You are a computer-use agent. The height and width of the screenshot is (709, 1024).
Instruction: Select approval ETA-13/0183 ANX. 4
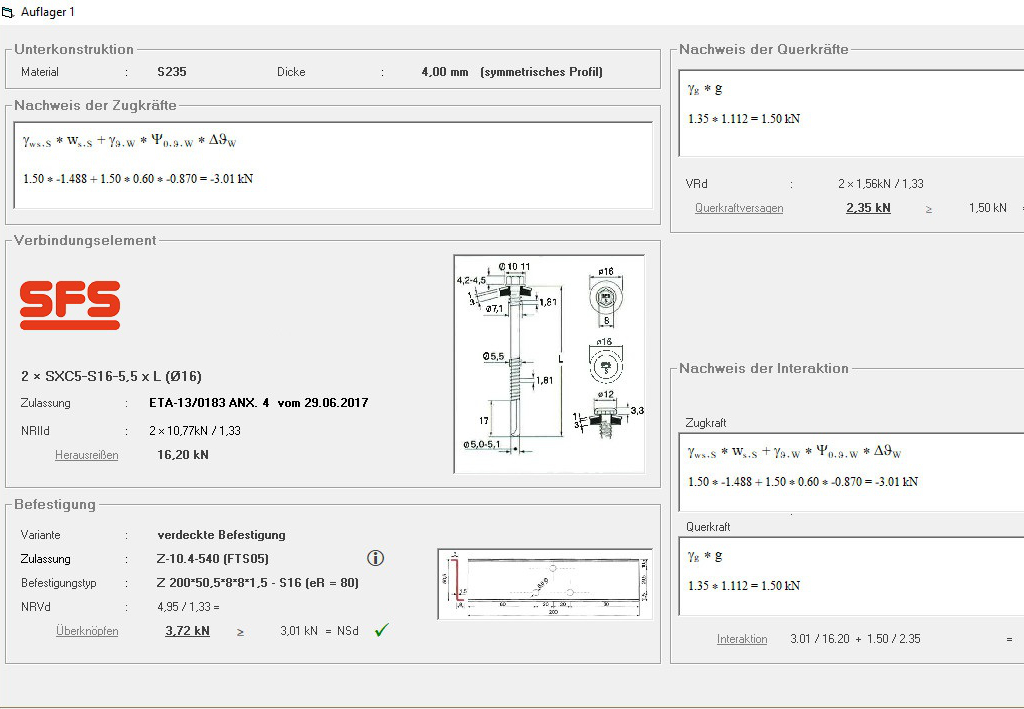(x=209, y=403)
